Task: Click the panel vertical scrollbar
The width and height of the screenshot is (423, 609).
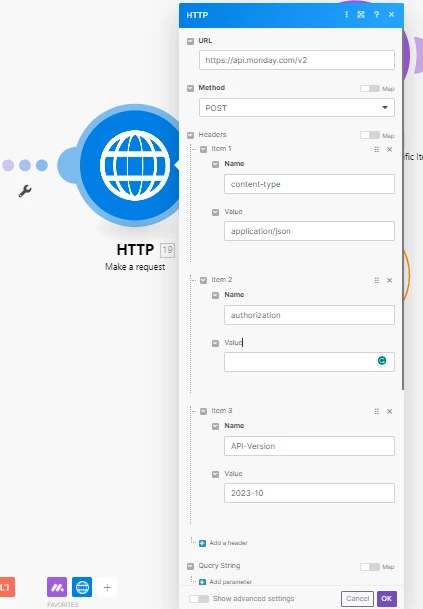Action: coord(403,210)
